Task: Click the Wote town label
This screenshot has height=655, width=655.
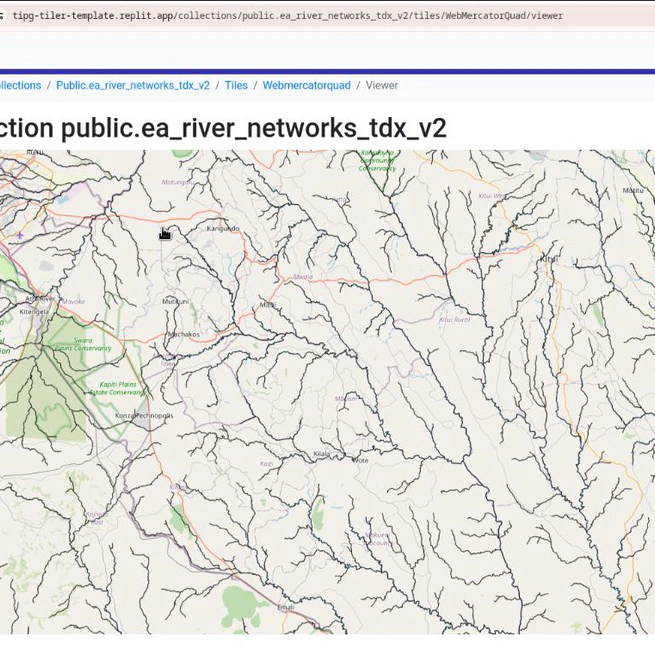Action: click(x=360, y=460)
